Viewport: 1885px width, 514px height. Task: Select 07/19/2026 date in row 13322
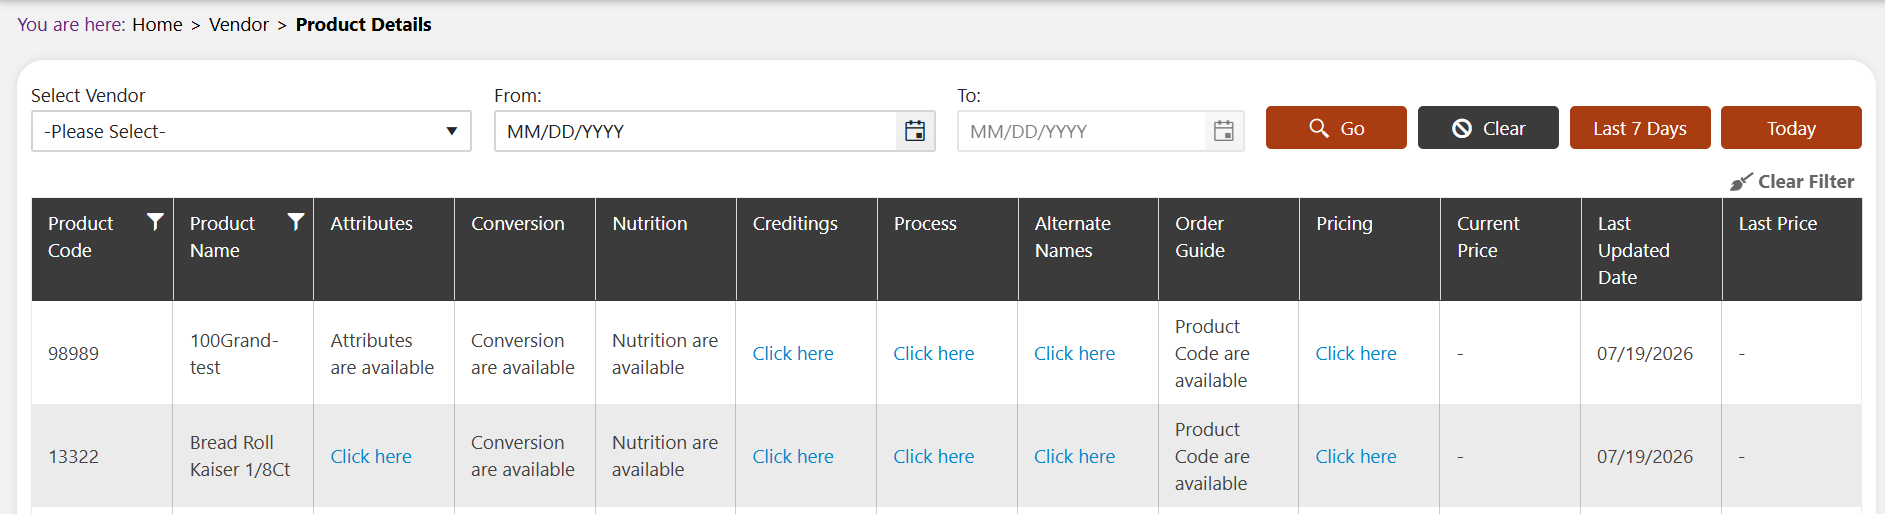point(1645,456)
